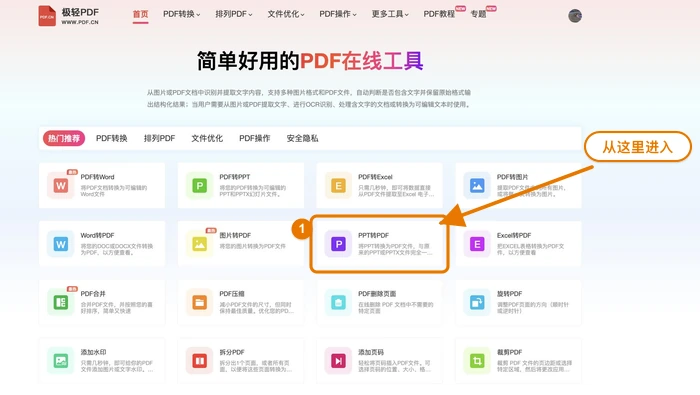Switch to the PDF转换 category tab
Viewport: 700px width, 395px height.
point(112,138)
